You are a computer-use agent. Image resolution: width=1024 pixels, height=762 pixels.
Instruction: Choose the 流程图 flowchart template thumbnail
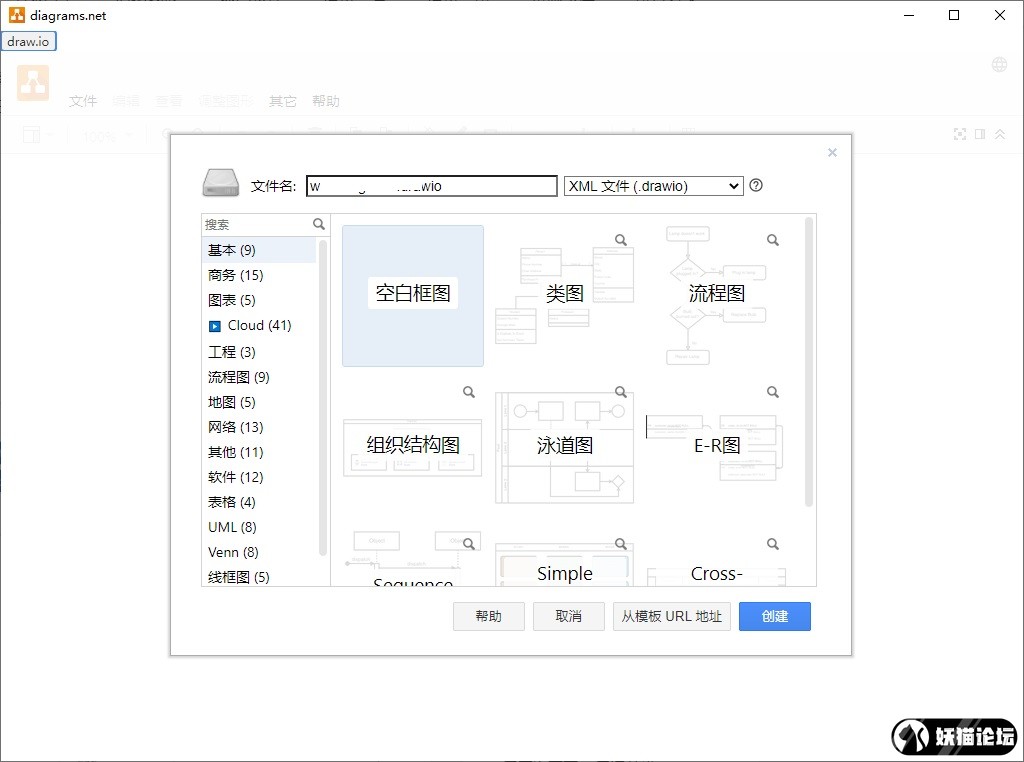coord(716,296)
